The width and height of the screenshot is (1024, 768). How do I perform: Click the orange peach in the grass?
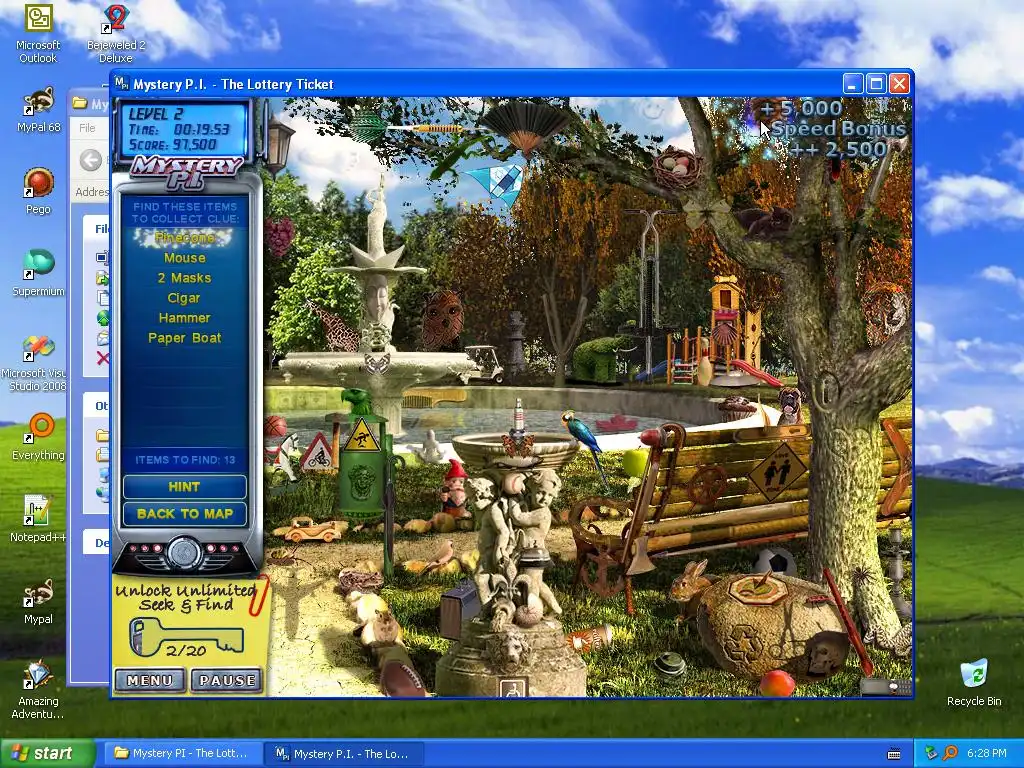coord(777,683)
